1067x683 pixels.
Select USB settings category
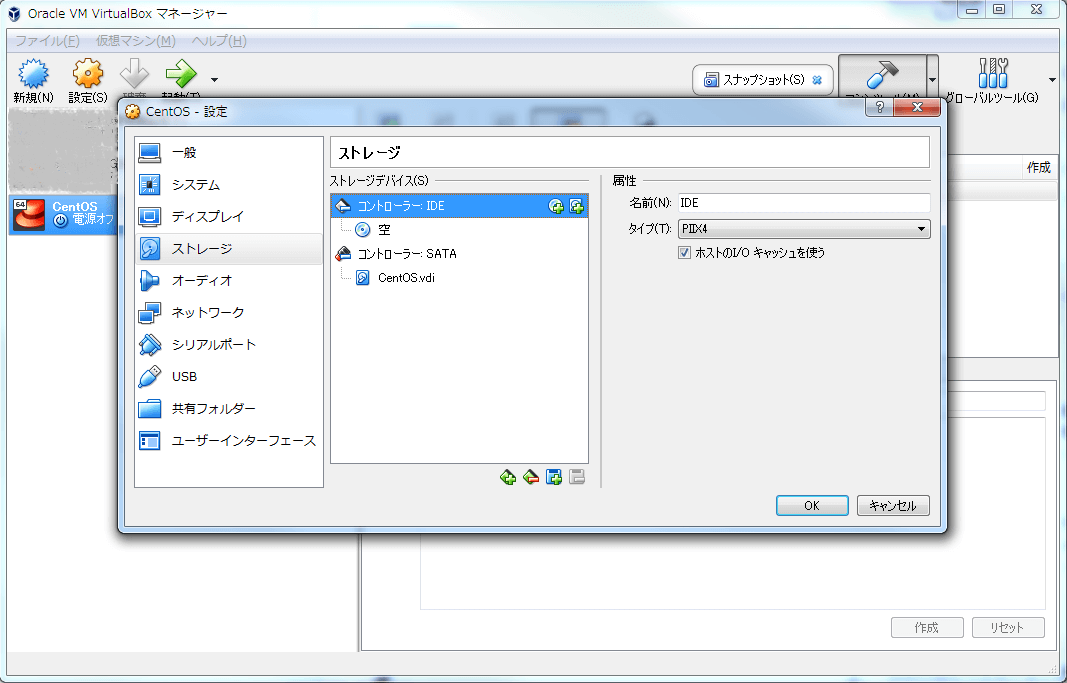(x=229, y=376)
